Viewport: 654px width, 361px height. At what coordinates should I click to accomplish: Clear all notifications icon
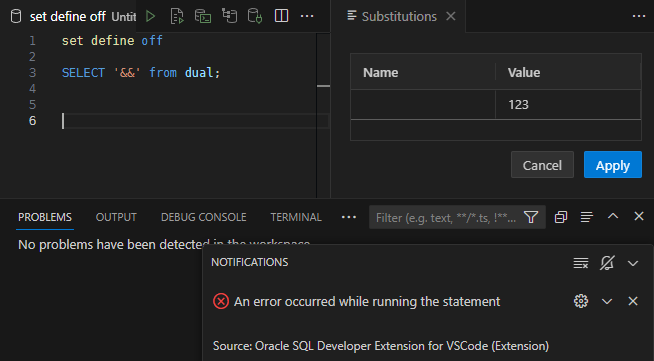(581, 263)
